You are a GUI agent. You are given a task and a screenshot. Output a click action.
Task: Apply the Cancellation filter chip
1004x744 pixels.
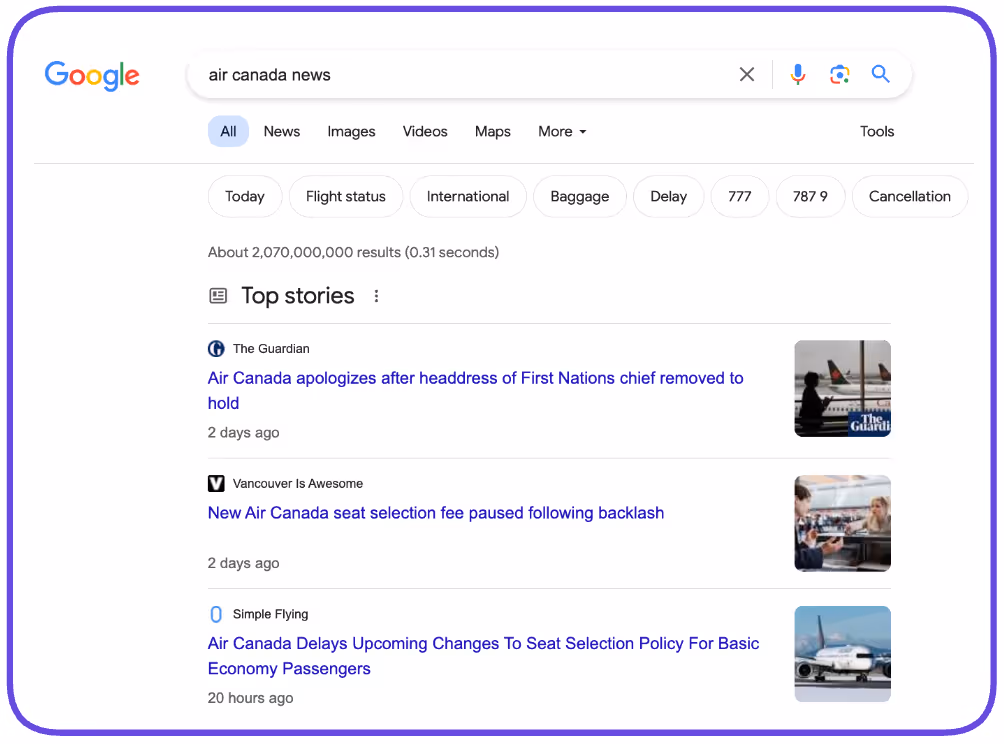(910, 197)
